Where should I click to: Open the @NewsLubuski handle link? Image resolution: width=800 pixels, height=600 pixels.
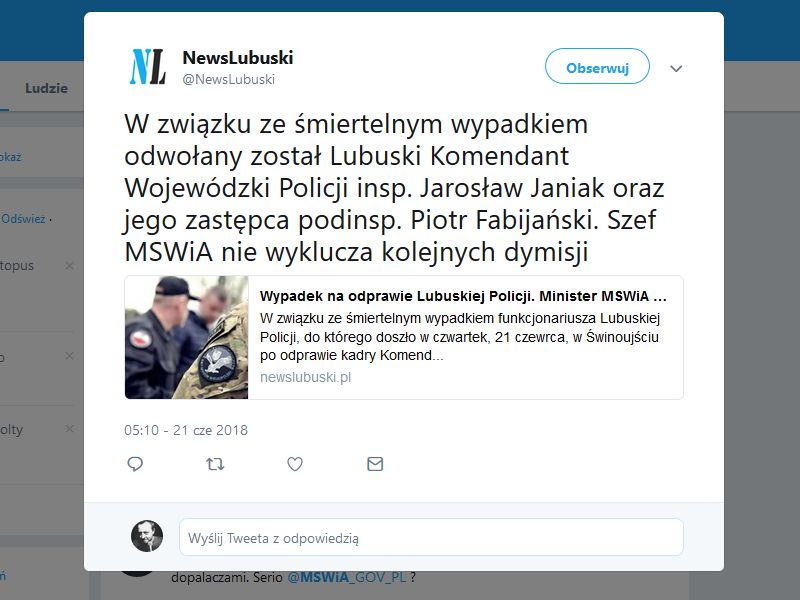[x=229, y=80]
